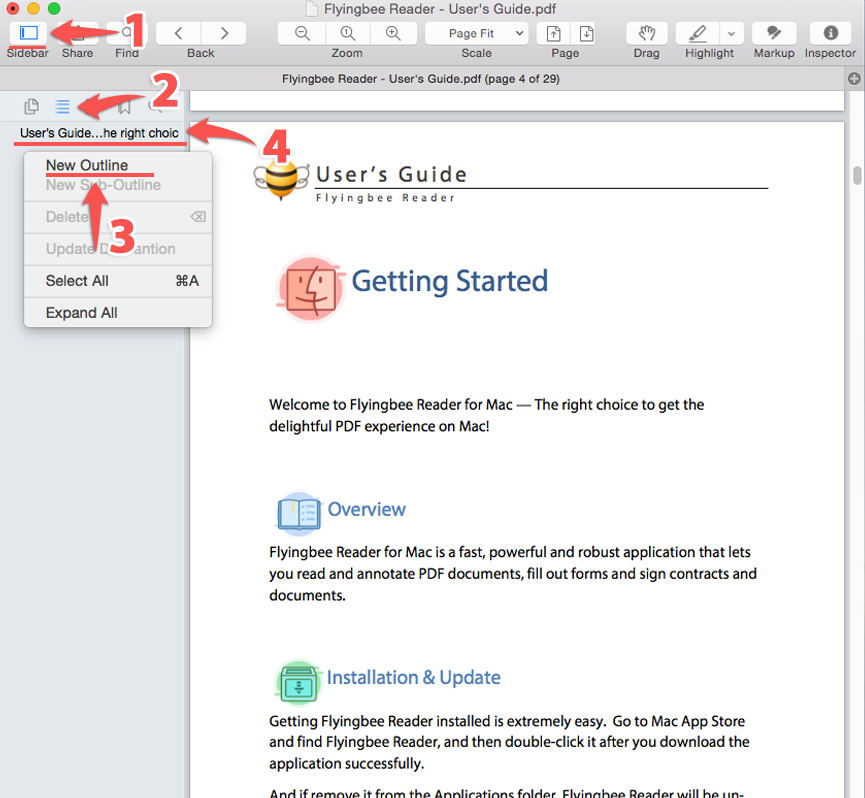Open the Page Fit scale dropdown
Image resolution: width=865 pixels, height=798 pixels.
(477, 33)
